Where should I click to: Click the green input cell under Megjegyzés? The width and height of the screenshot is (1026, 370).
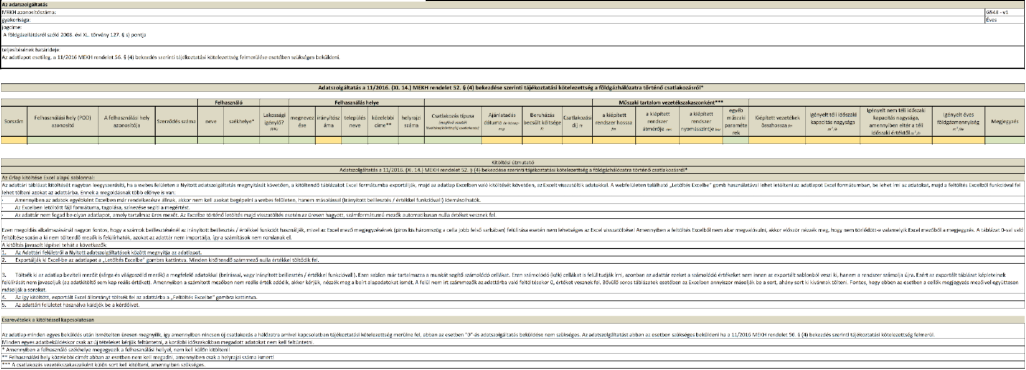[1005, 140]
